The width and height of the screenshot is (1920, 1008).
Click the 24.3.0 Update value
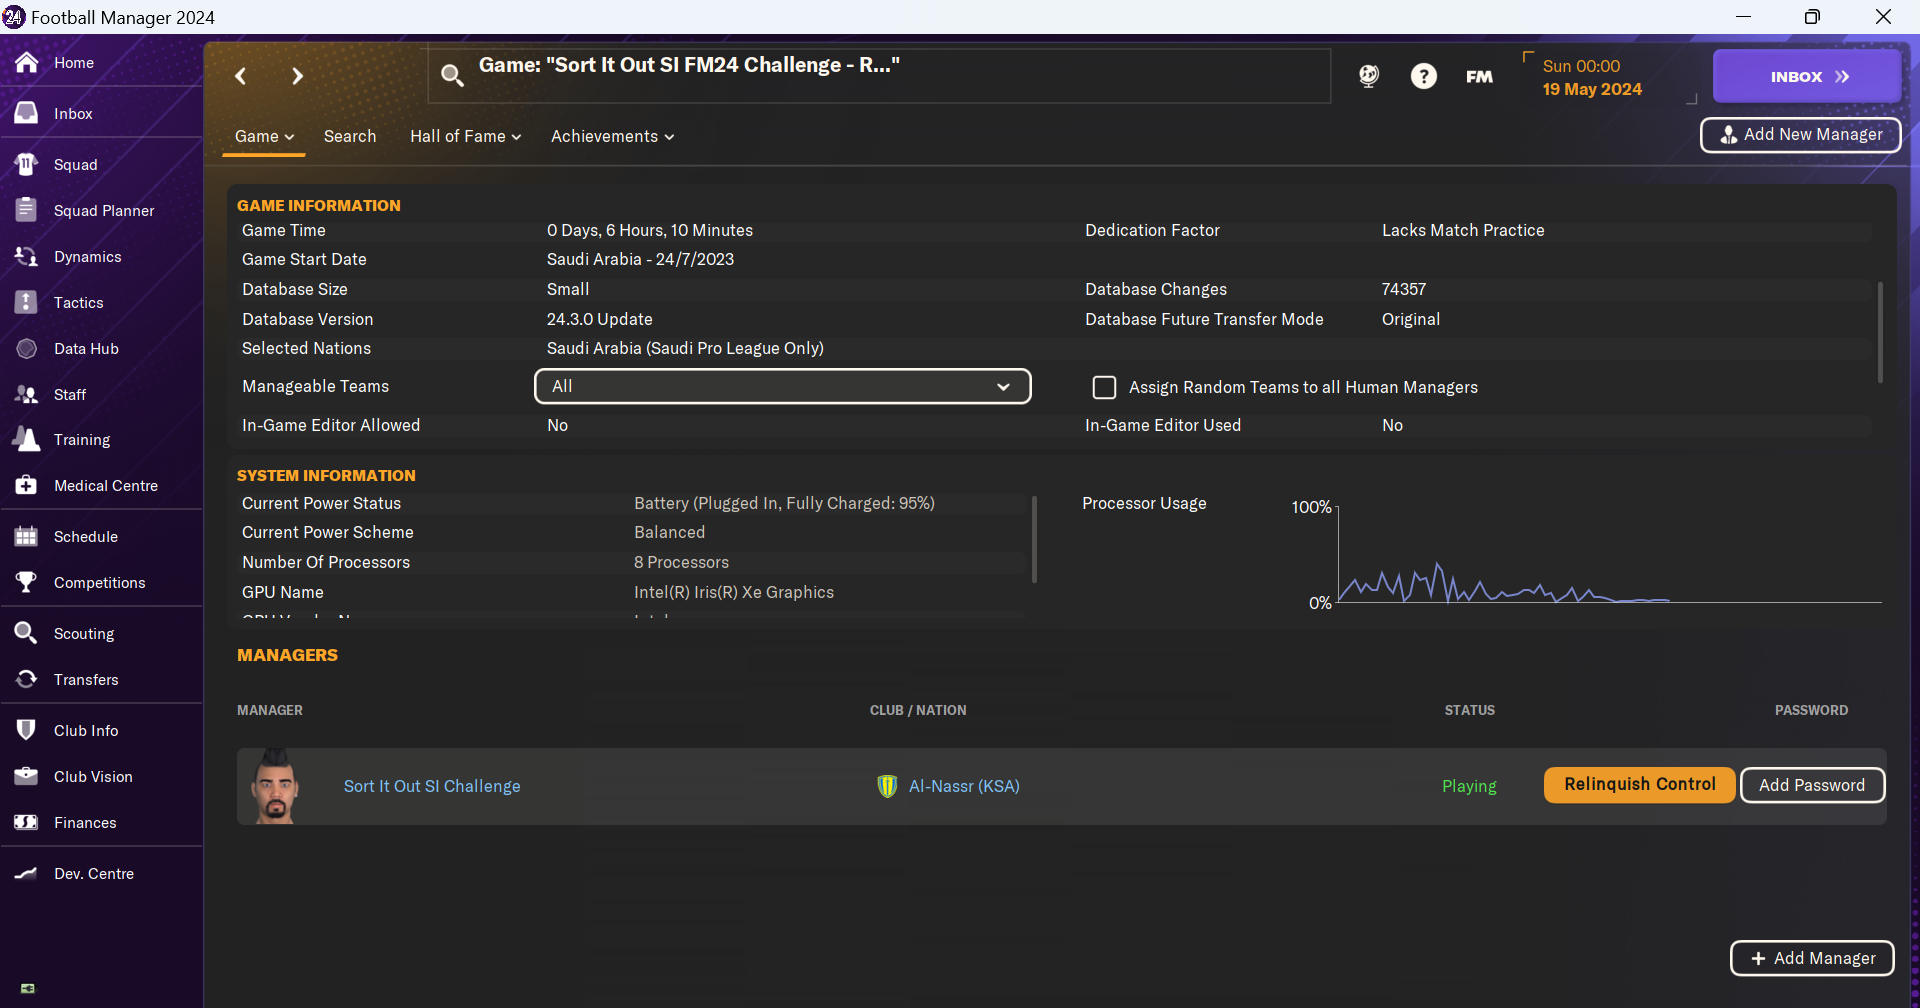599,319
